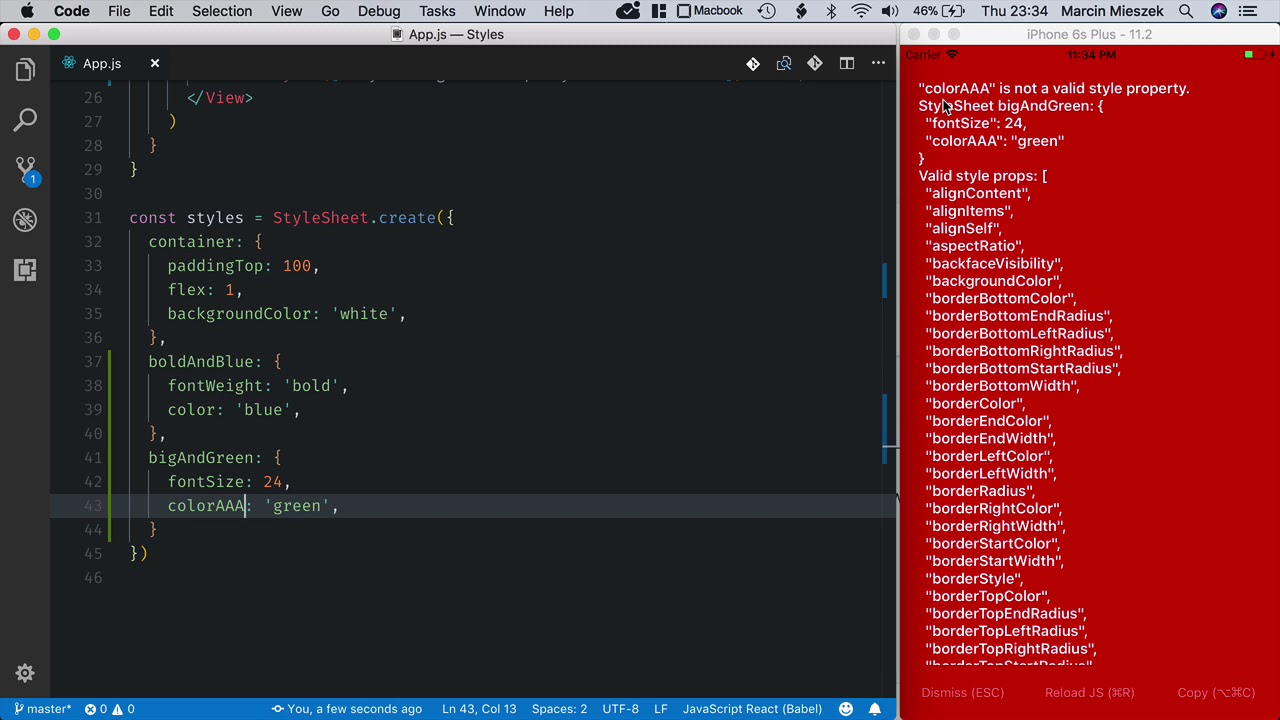
Task: Click the gray git diamond icon in editor toolbar
Action: tap(815, 63)
